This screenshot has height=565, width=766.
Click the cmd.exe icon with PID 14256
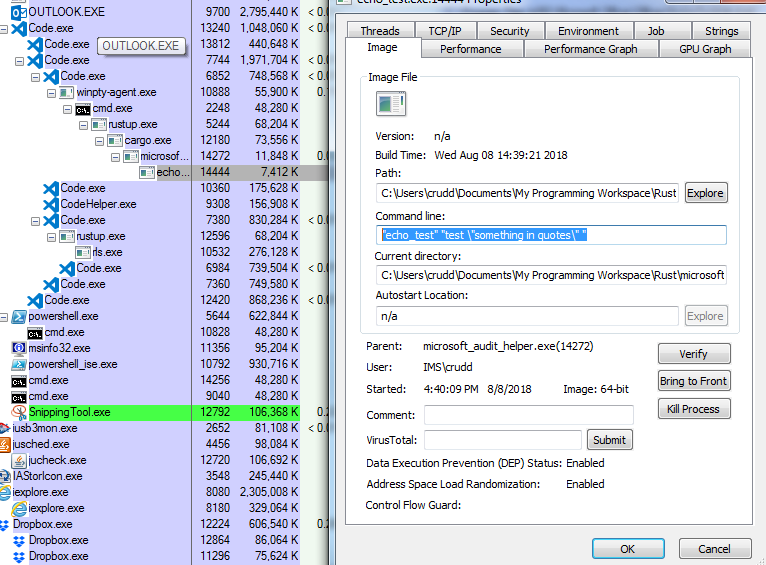coord(19,381)
